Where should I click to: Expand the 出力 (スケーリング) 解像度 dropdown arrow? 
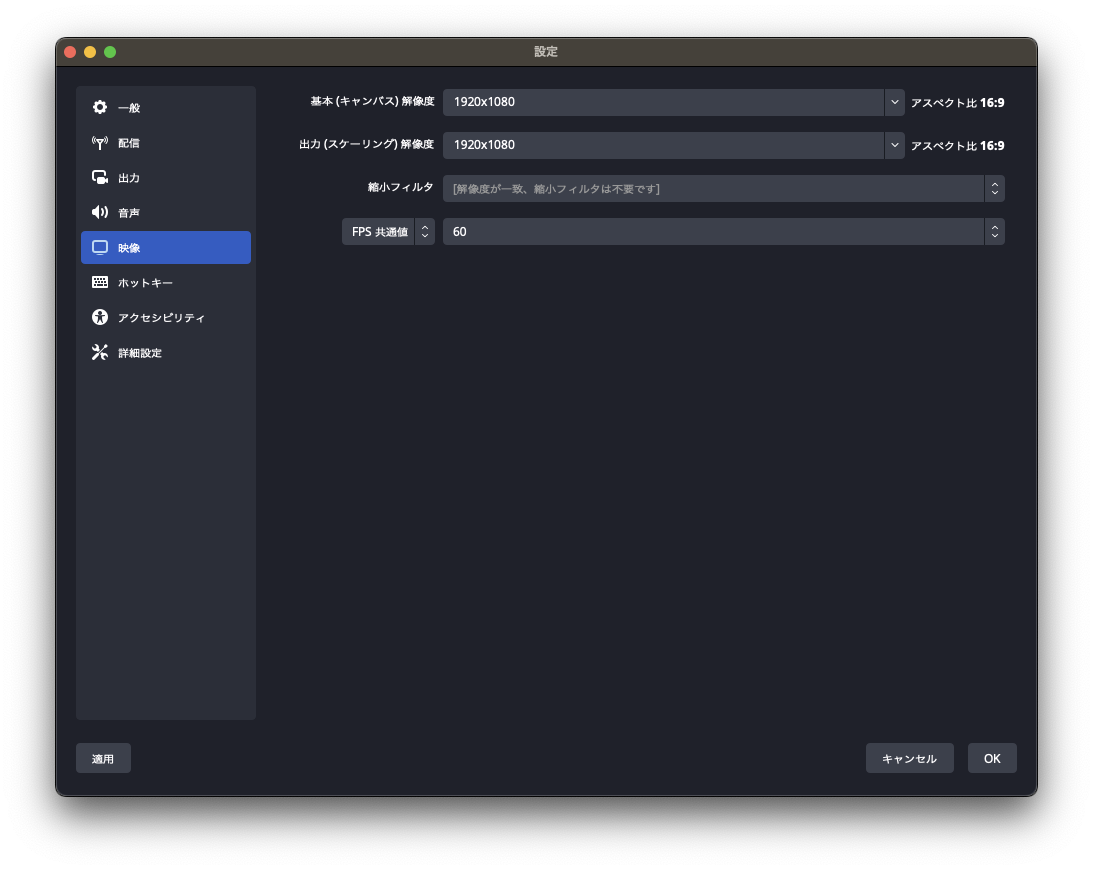pyautogui.click(x=894, y=146)
